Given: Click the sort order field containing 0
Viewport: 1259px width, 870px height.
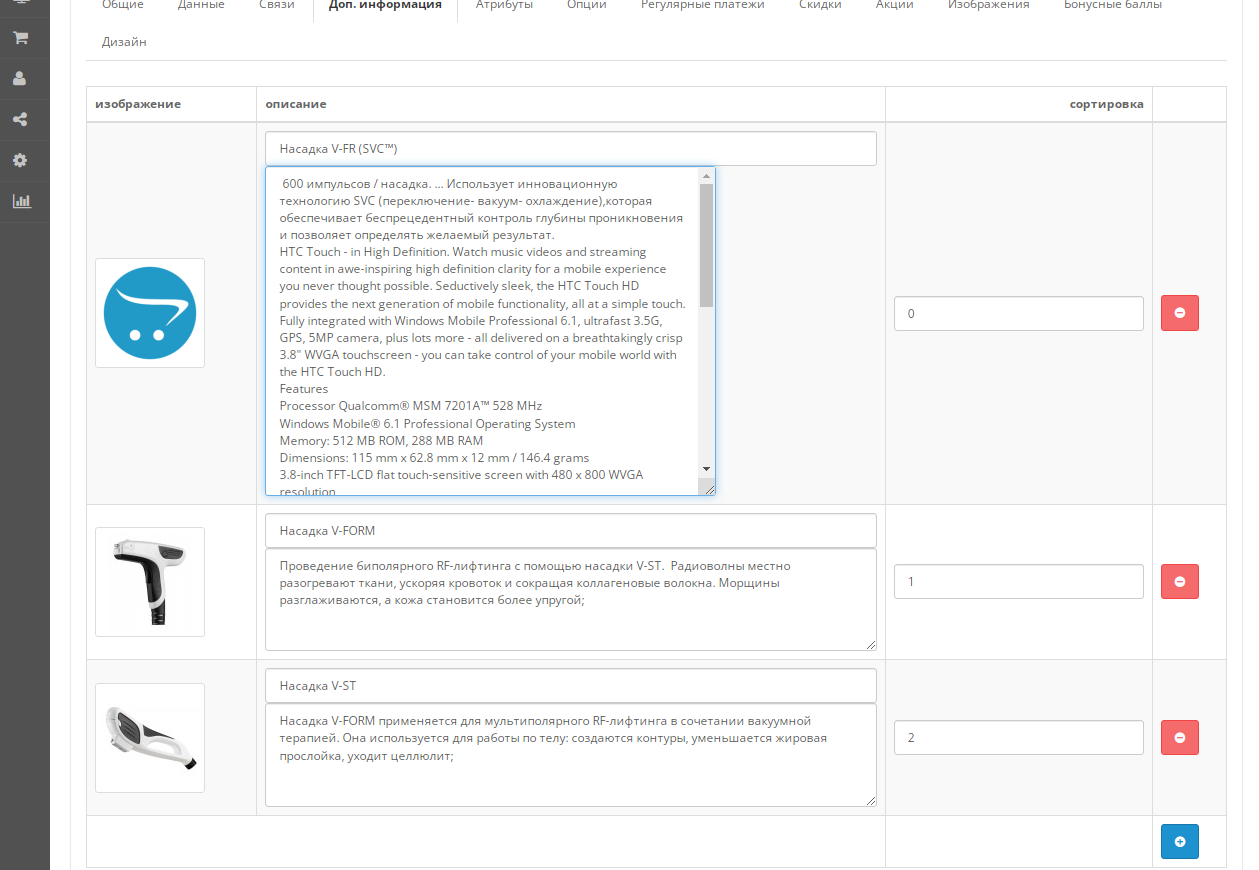Looking at the screenshot, I should (x=1018, y=313).
